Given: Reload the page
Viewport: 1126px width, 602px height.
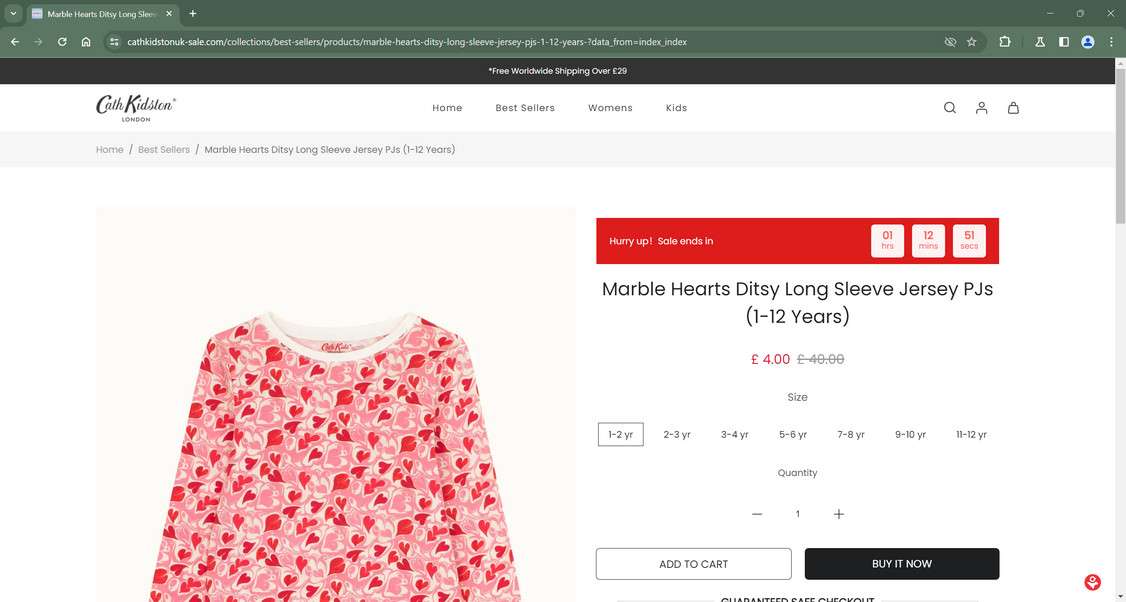Looking at the screenshot, I should pos(61,42).
